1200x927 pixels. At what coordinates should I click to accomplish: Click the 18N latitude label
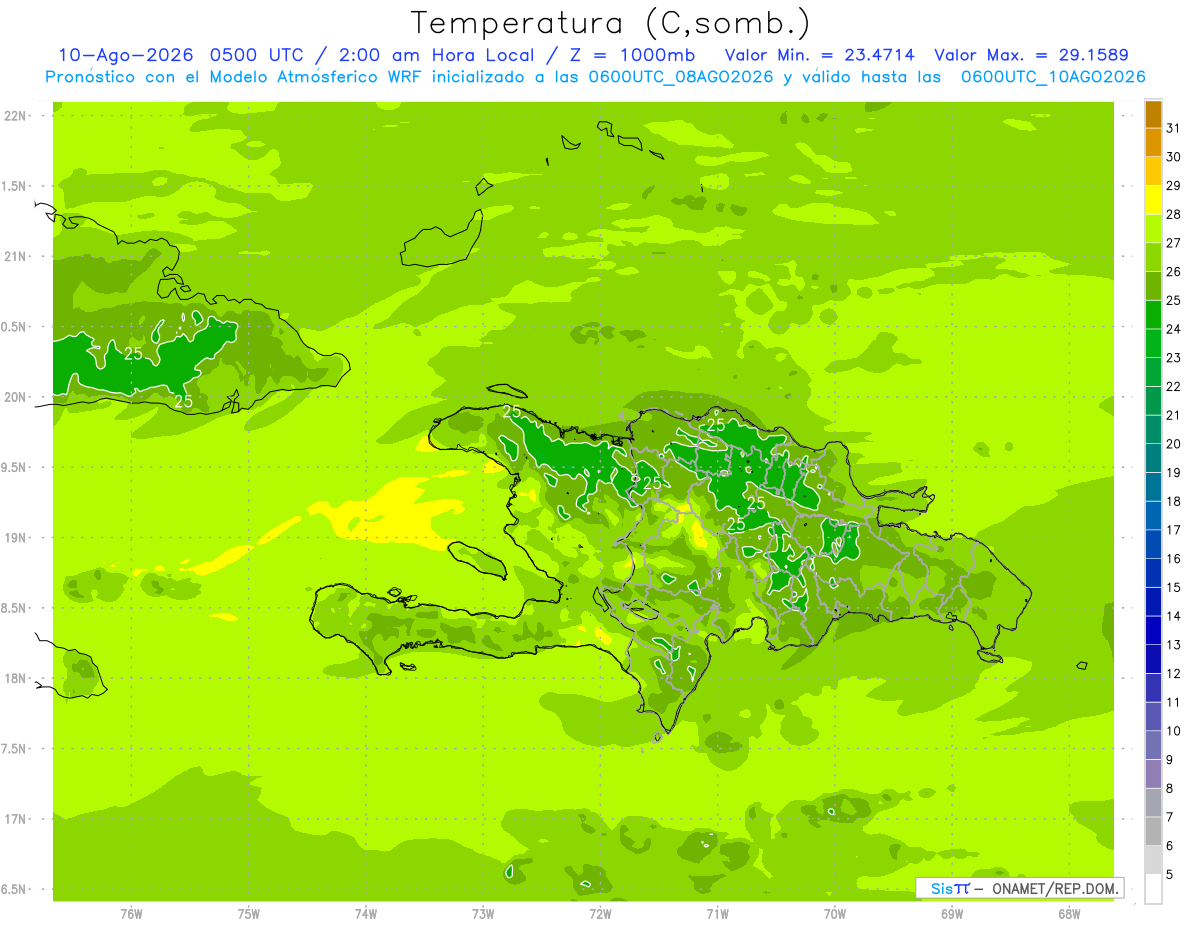click(x=17, y=679)
